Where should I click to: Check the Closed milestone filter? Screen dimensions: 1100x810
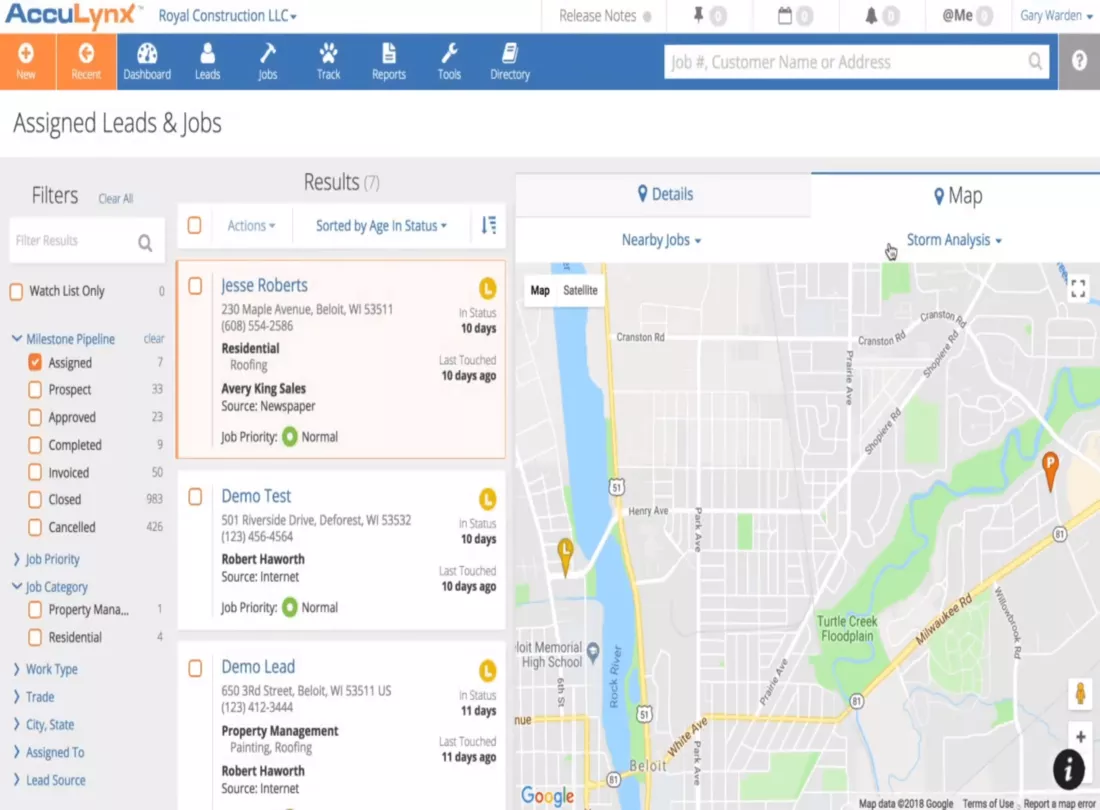[35, 499]
